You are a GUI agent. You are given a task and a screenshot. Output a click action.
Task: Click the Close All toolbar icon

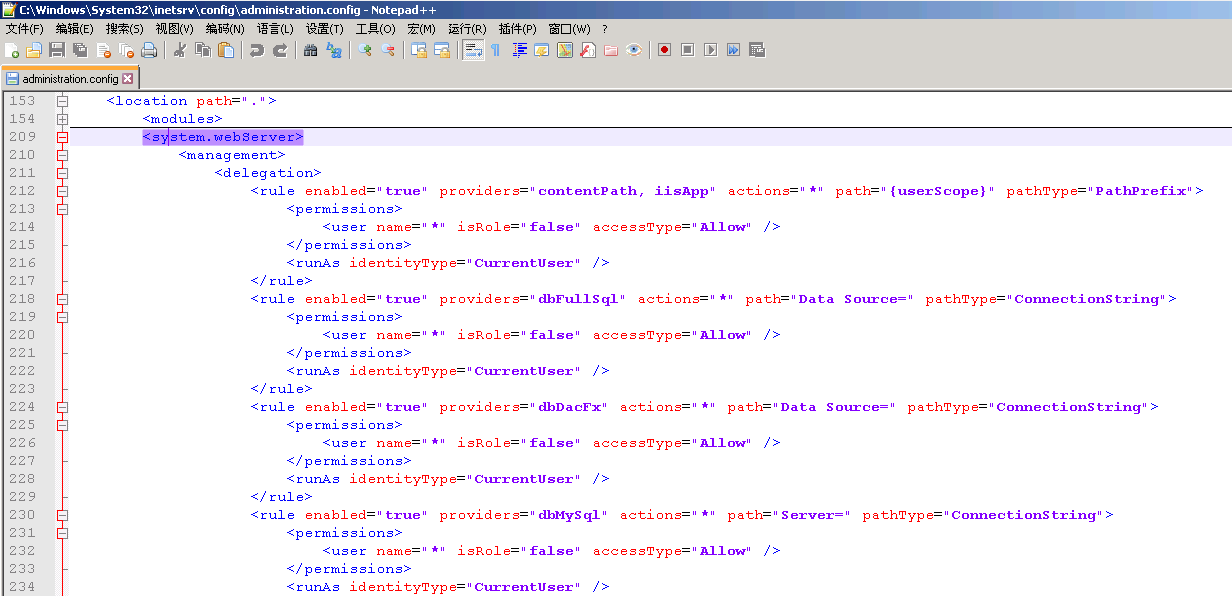(126, 50)
